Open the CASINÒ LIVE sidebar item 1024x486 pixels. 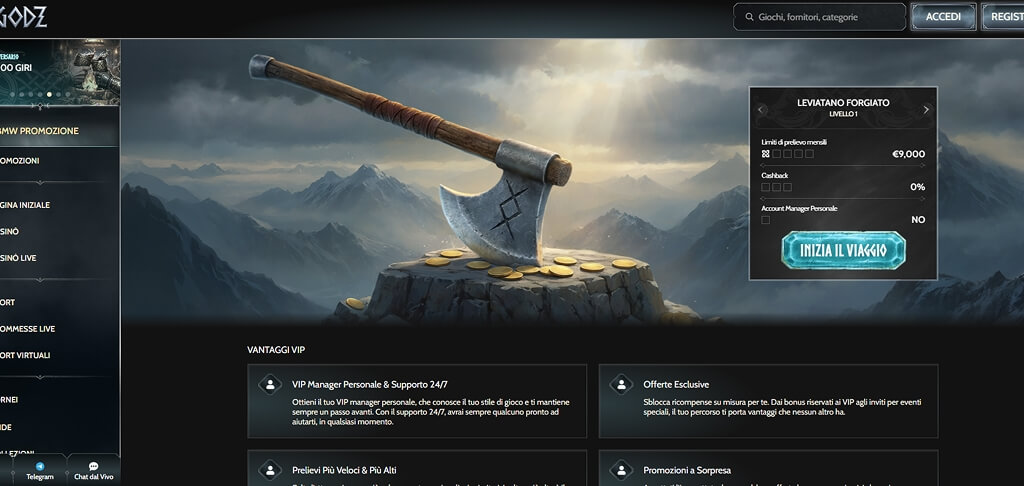pyautogui.click(x=18, y=258)
